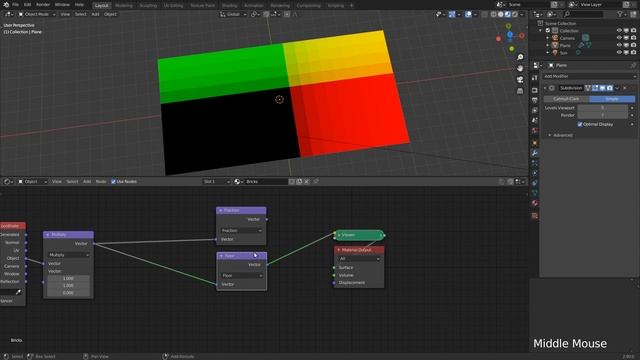Select wireframe viewport shading
This screenshot has height=360, width=640.
[493, 14]
